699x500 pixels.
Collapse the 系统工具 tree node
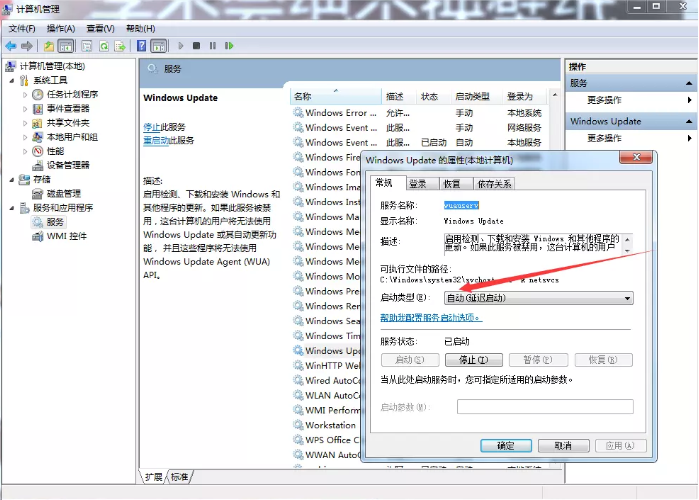coord(12,81)
